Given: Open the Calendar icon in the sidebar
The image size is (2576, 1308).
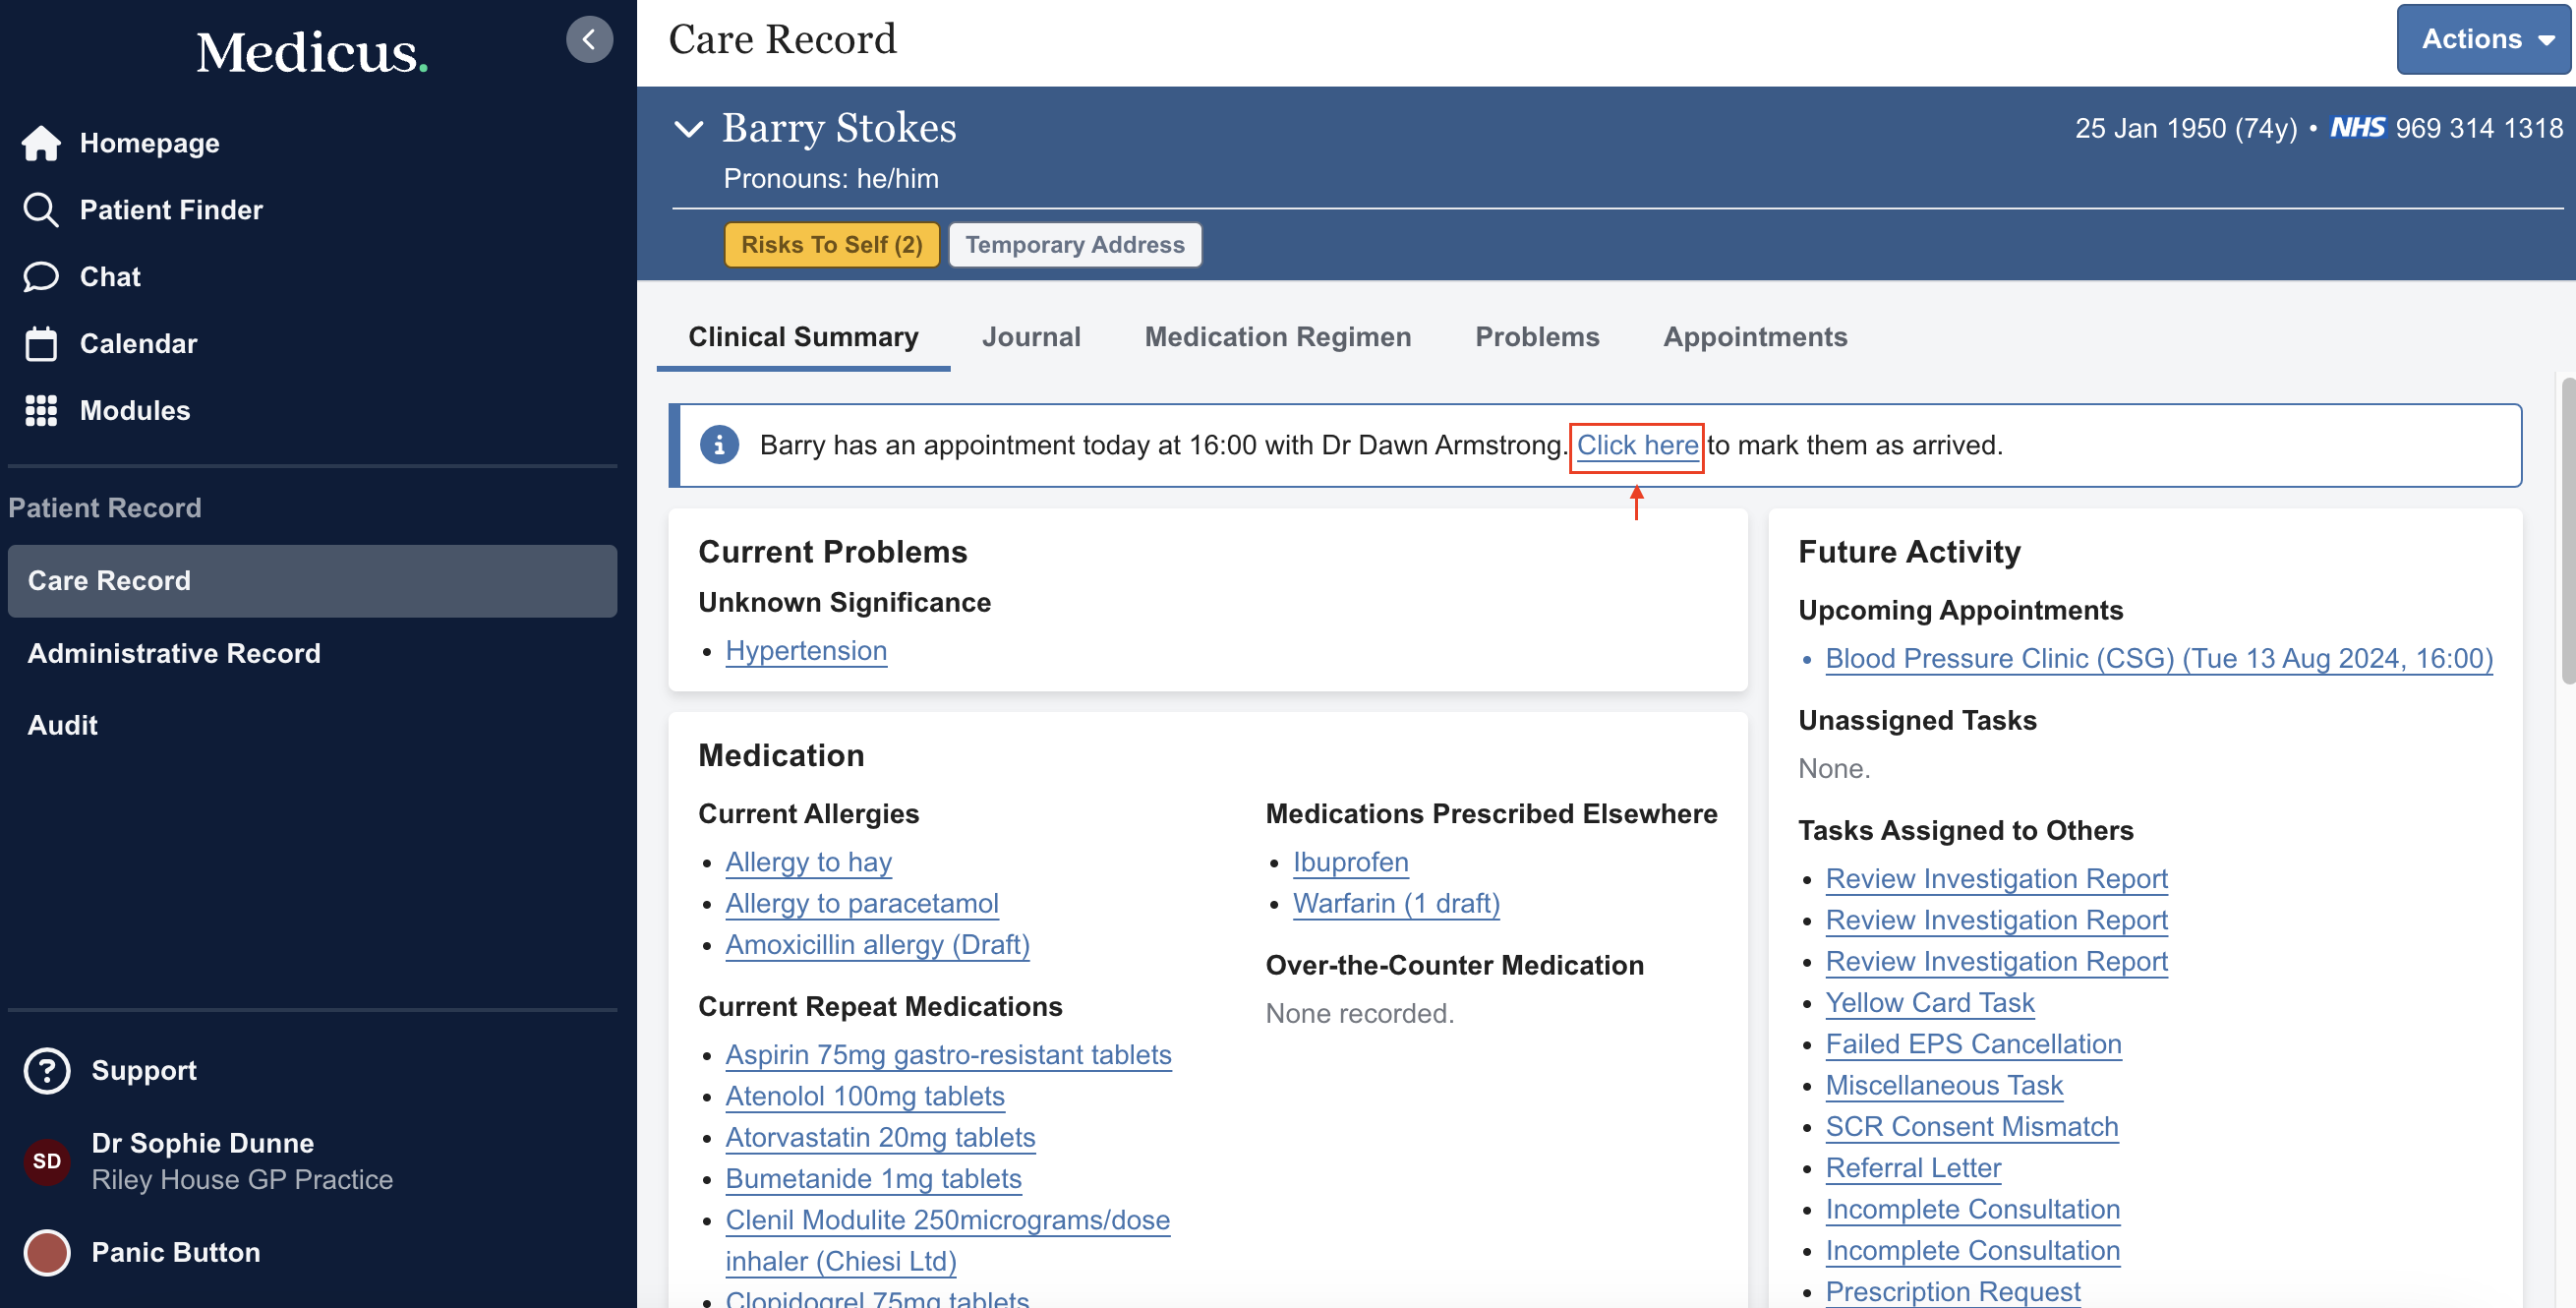Looking at the screenshot, I should [x=41, y=343].
